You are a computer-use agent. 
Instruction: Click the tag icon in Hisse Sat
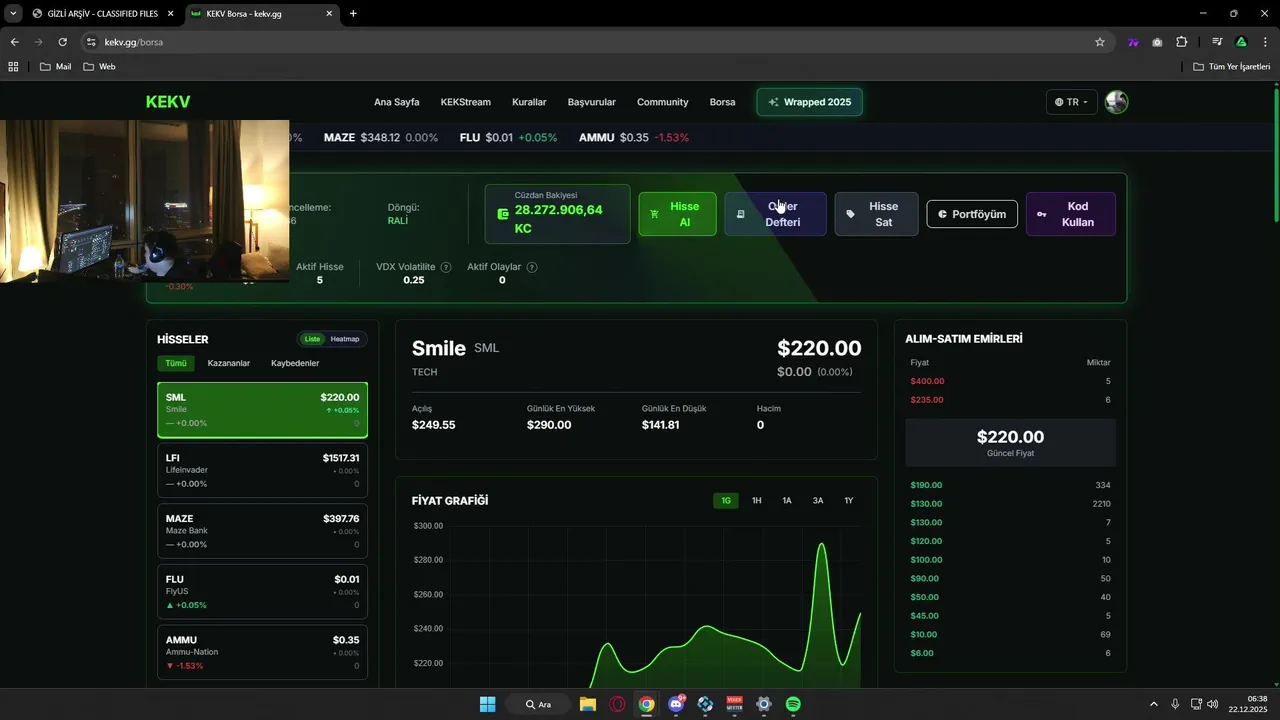pos(851,214)
